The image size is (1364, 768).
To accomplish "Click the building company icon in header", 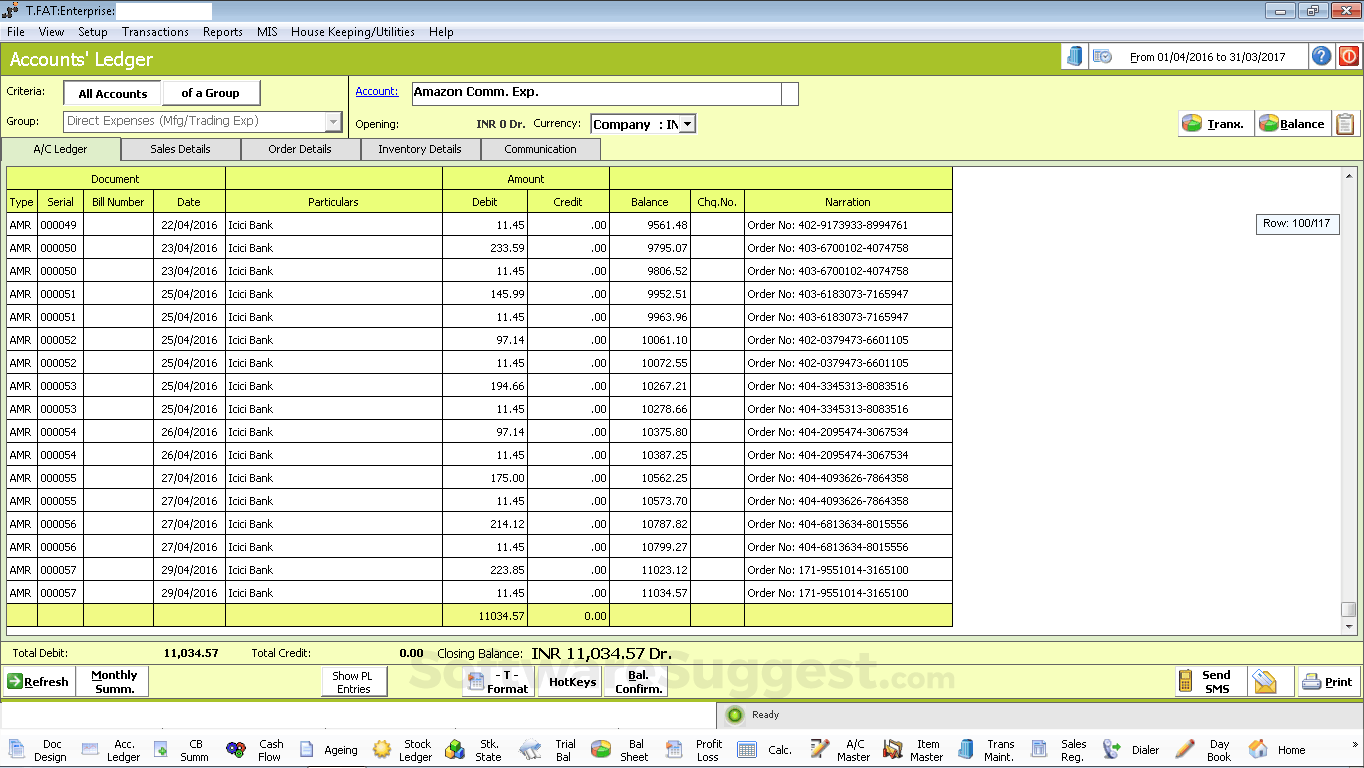I will coord(1074,57).
